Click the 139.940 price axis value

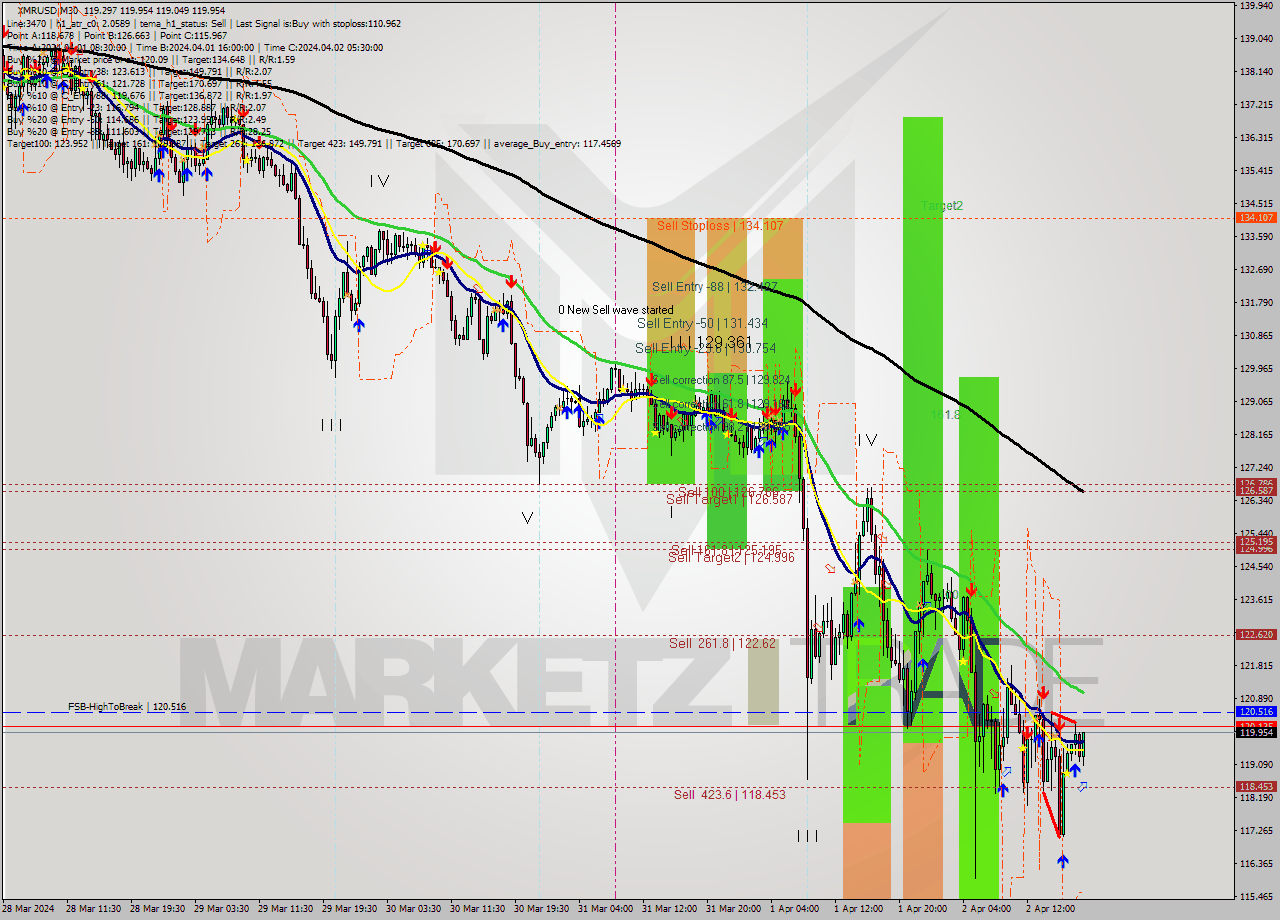[1256, 5]
